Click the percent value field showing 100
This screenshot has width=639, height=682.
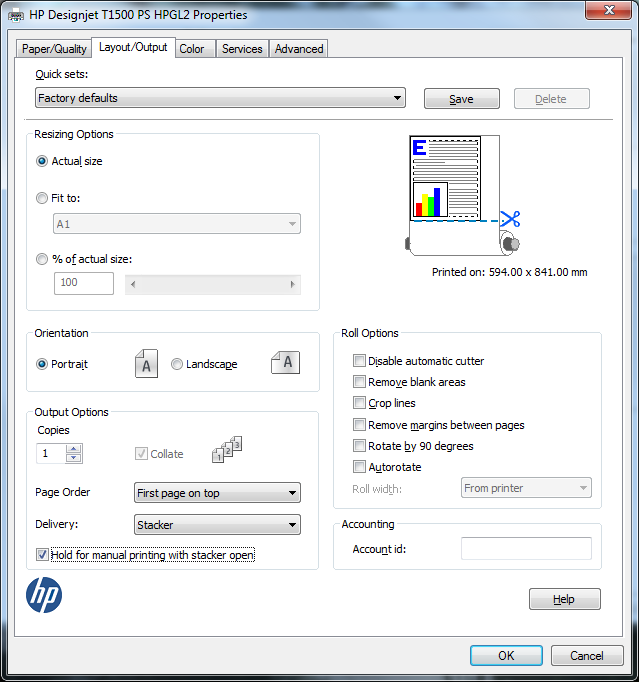pos(84,283)
